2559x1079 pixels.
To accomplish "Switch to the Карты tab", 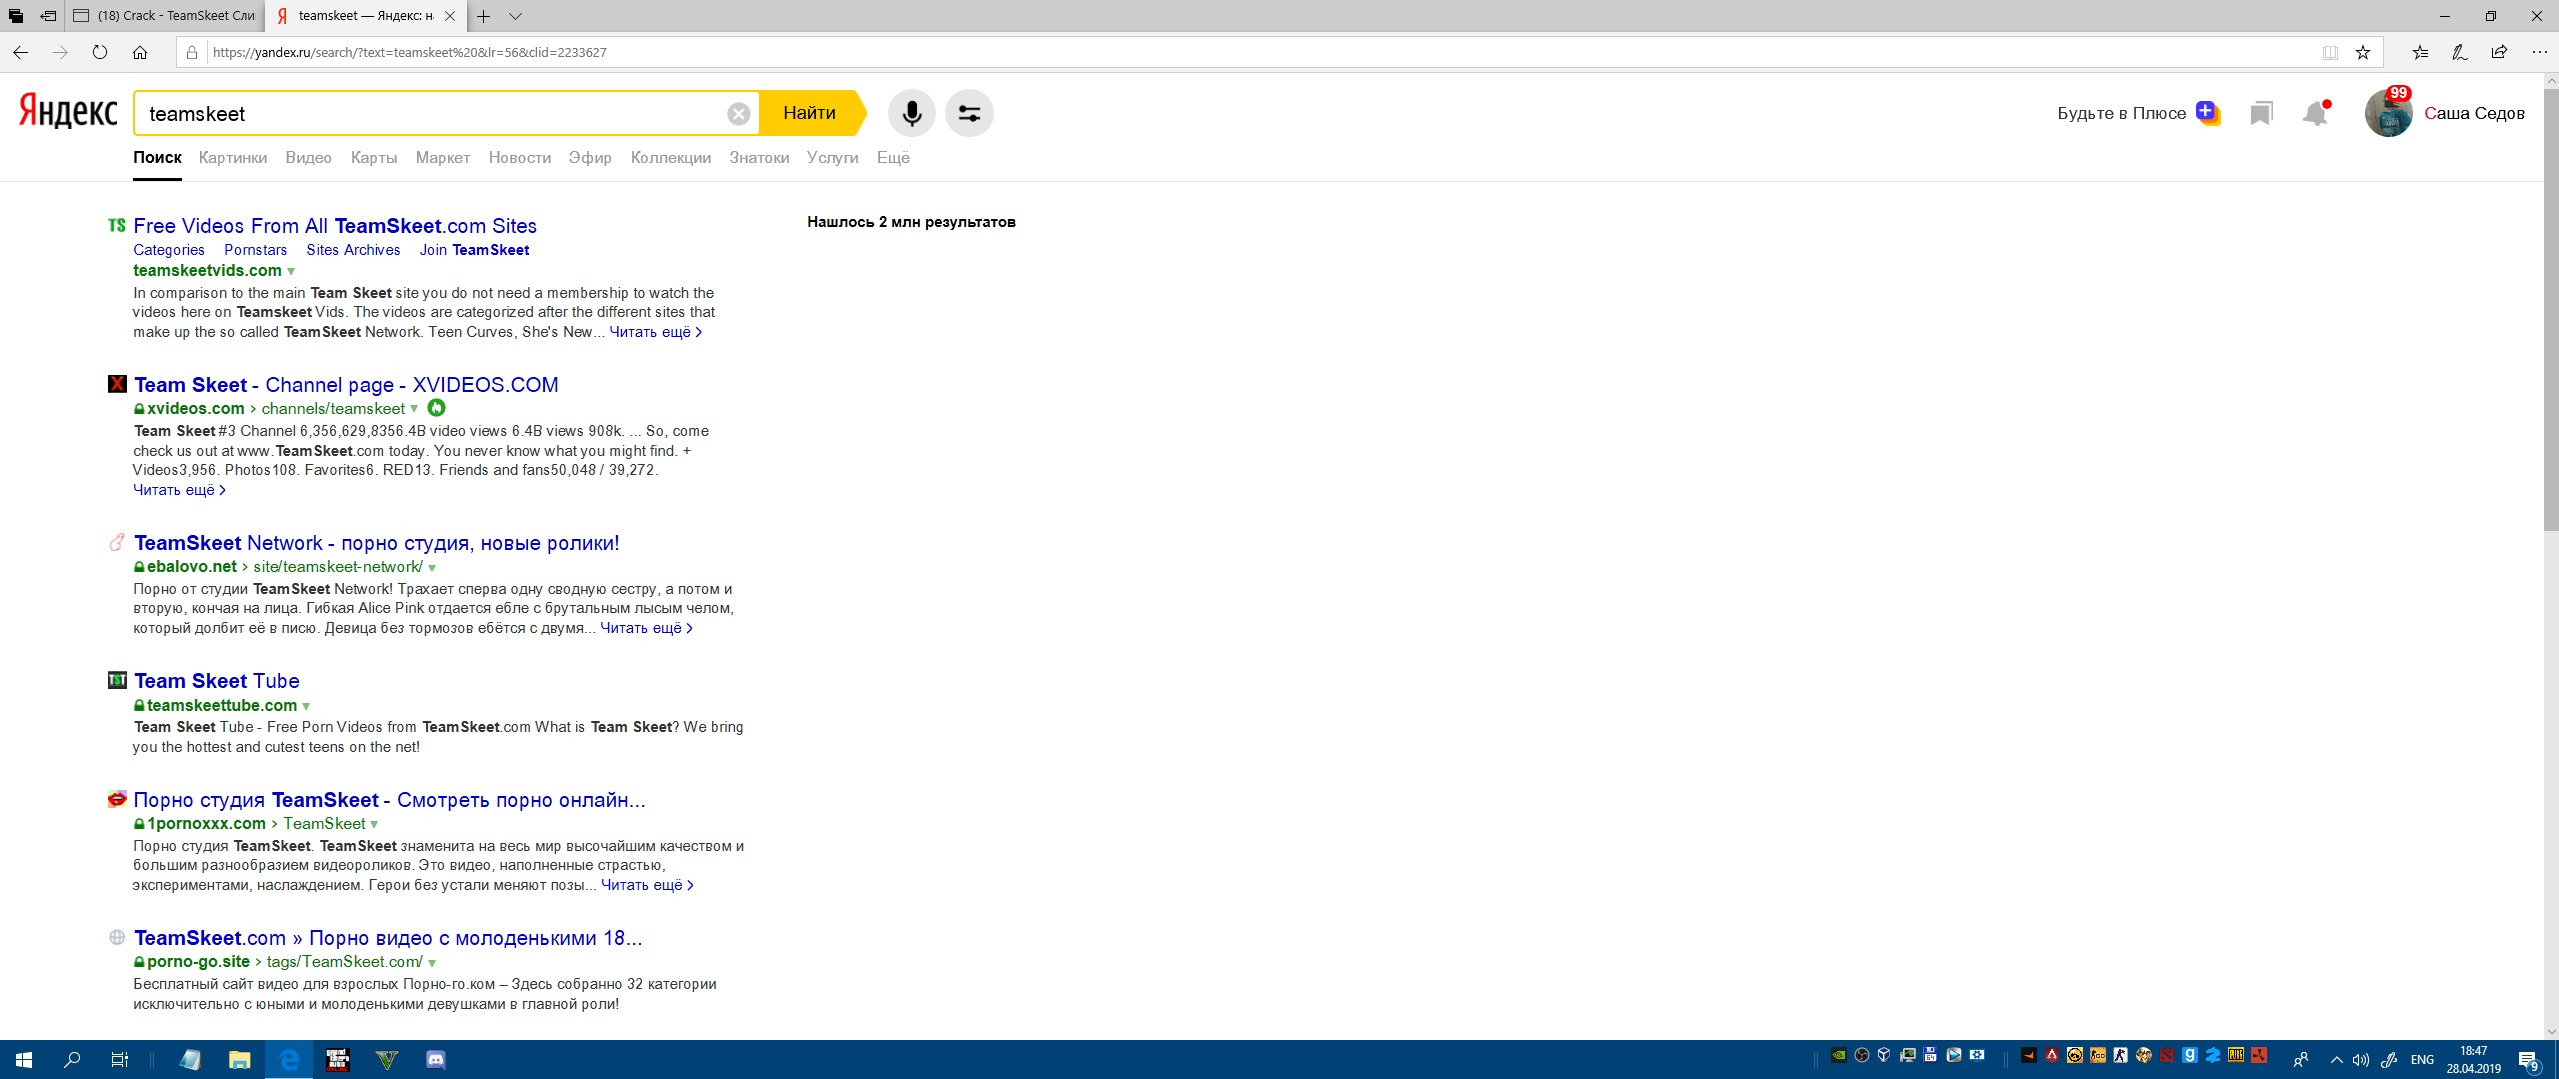I will click(374, 157).
